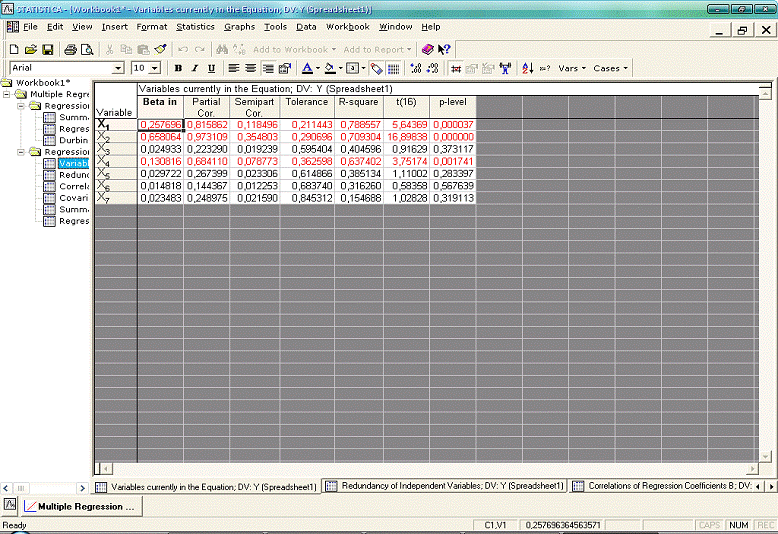Select the Beta in cell for X1
Image resolution: width=778 pixels, height=534 pixels.
coord(160,125)
